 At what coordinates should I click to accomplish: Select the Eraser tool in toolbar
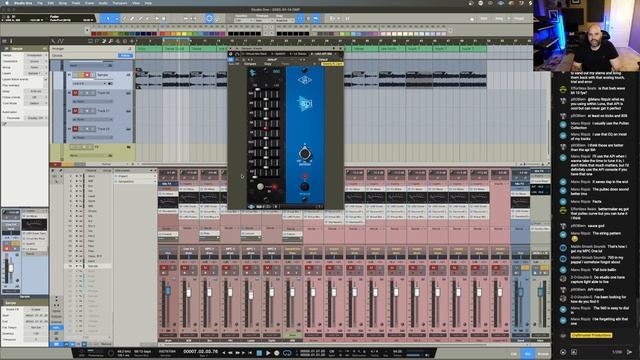[132, 18]
